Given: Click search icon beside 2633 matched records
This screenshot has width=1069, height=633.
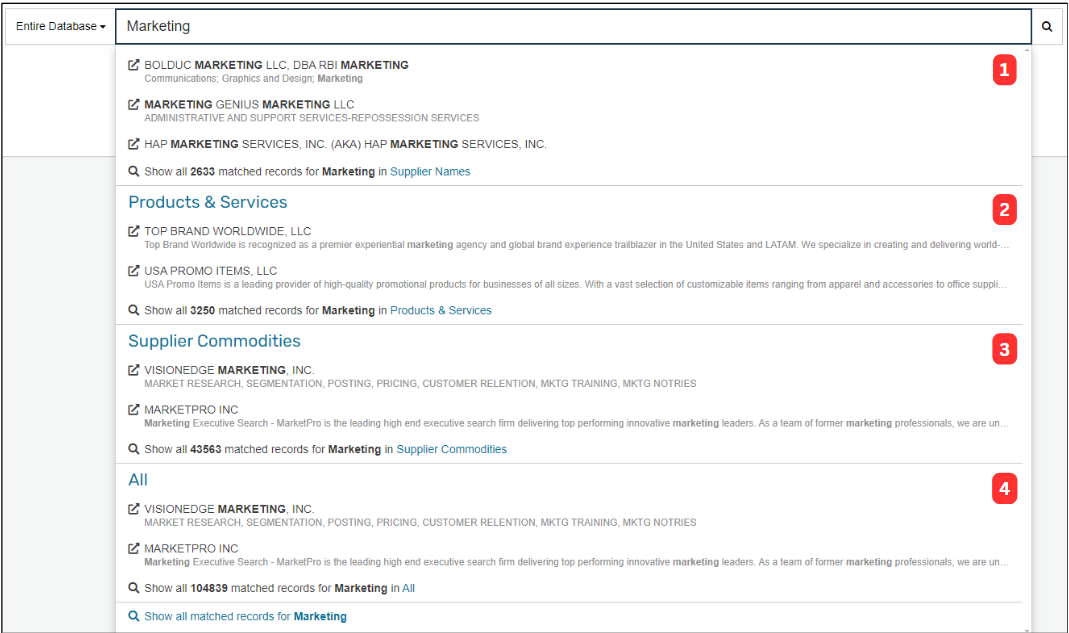Looking at the screenshot, I should coord(134,171).
